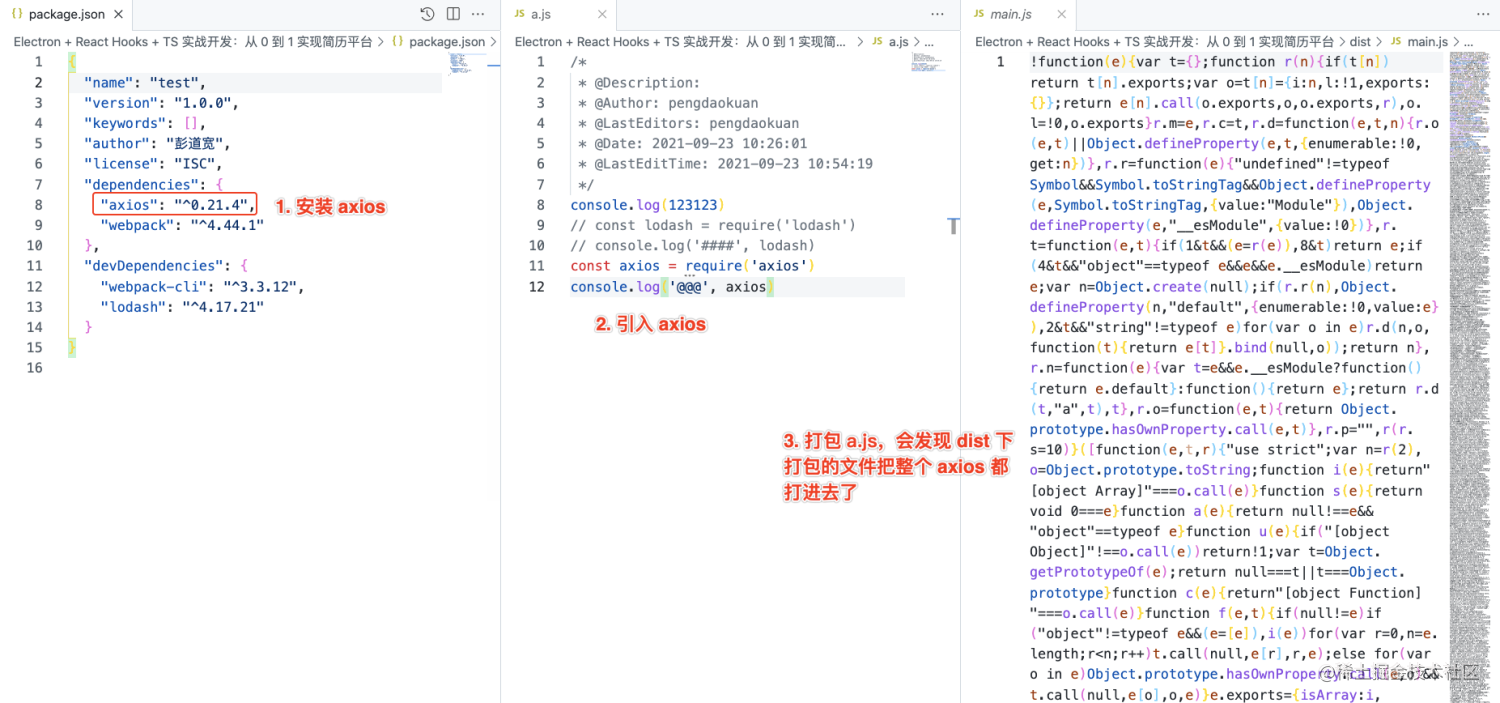
Task: Click line number 8 in package.json
Action: click(38, 205)
